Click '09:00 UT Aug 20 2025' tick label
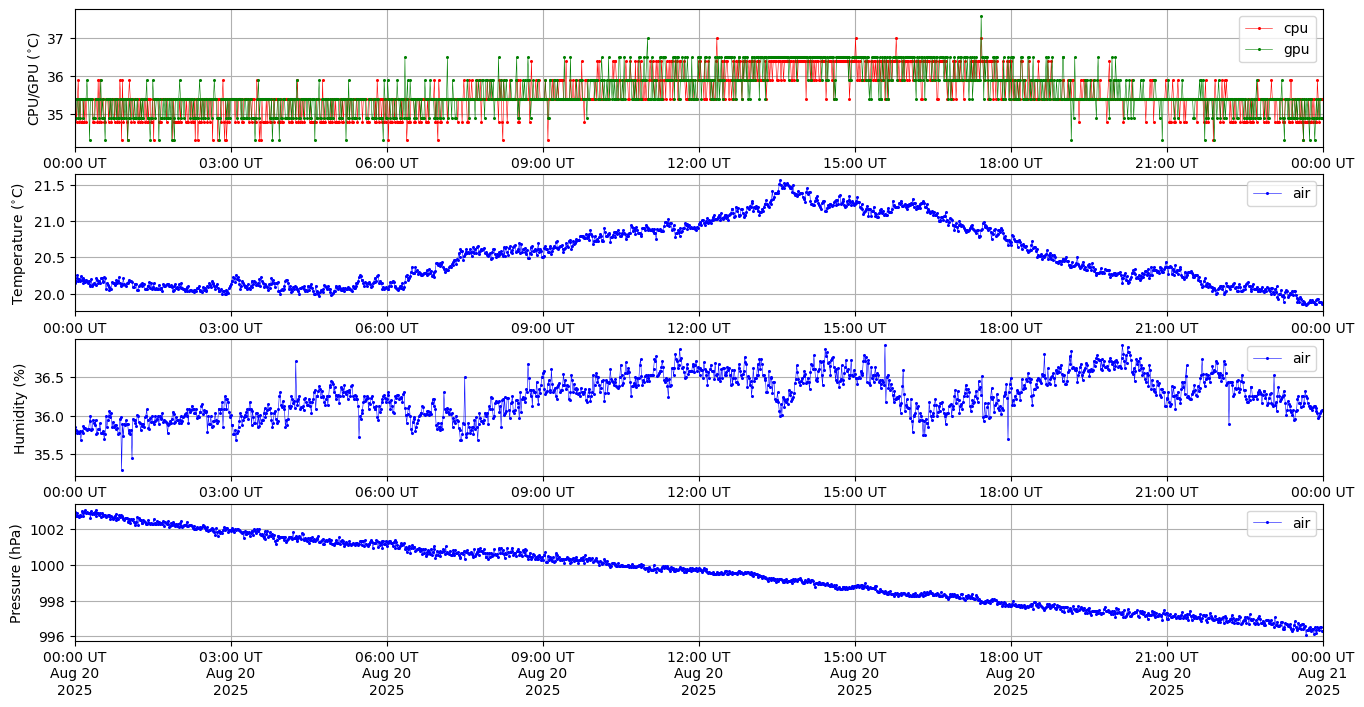The width and height of the screenshot is (1364, 707). click(543, 674)
